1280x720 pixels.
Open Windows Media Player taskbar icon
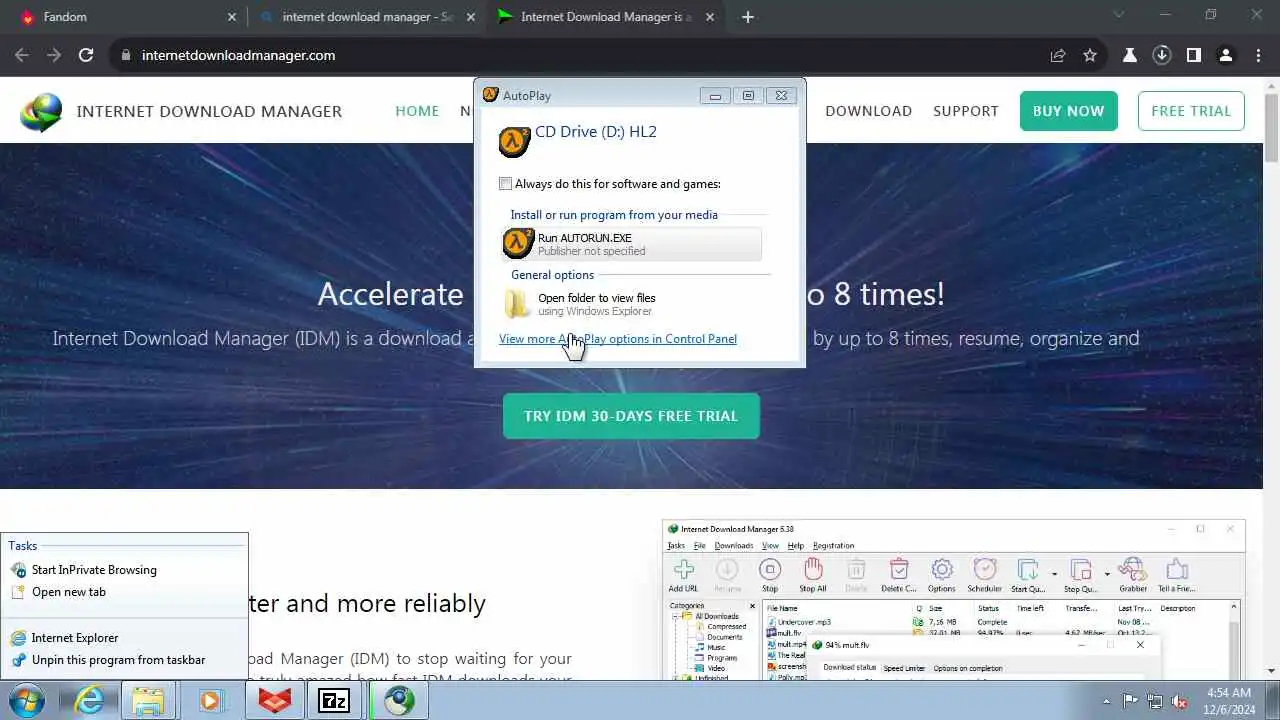click(211, 700)
